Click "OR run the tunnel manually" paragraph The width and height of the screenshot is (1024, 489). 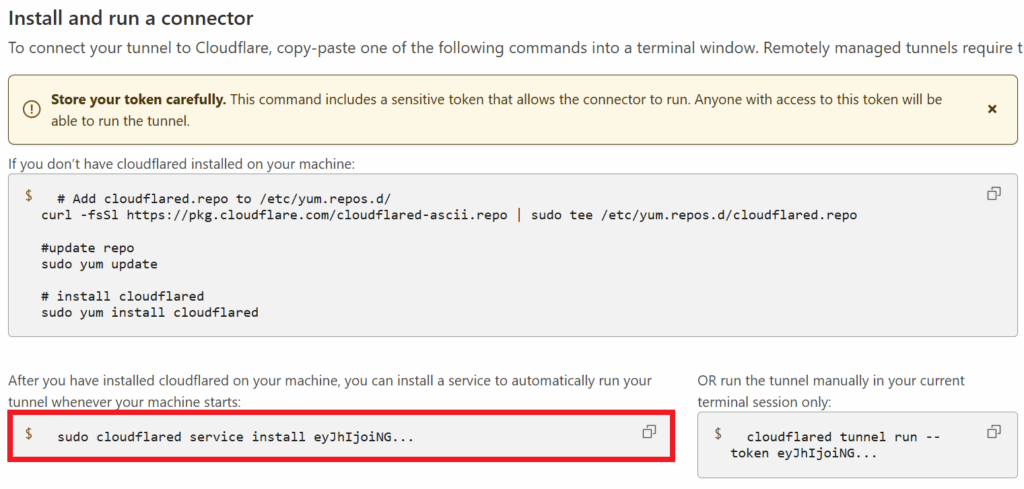(831, 392)
